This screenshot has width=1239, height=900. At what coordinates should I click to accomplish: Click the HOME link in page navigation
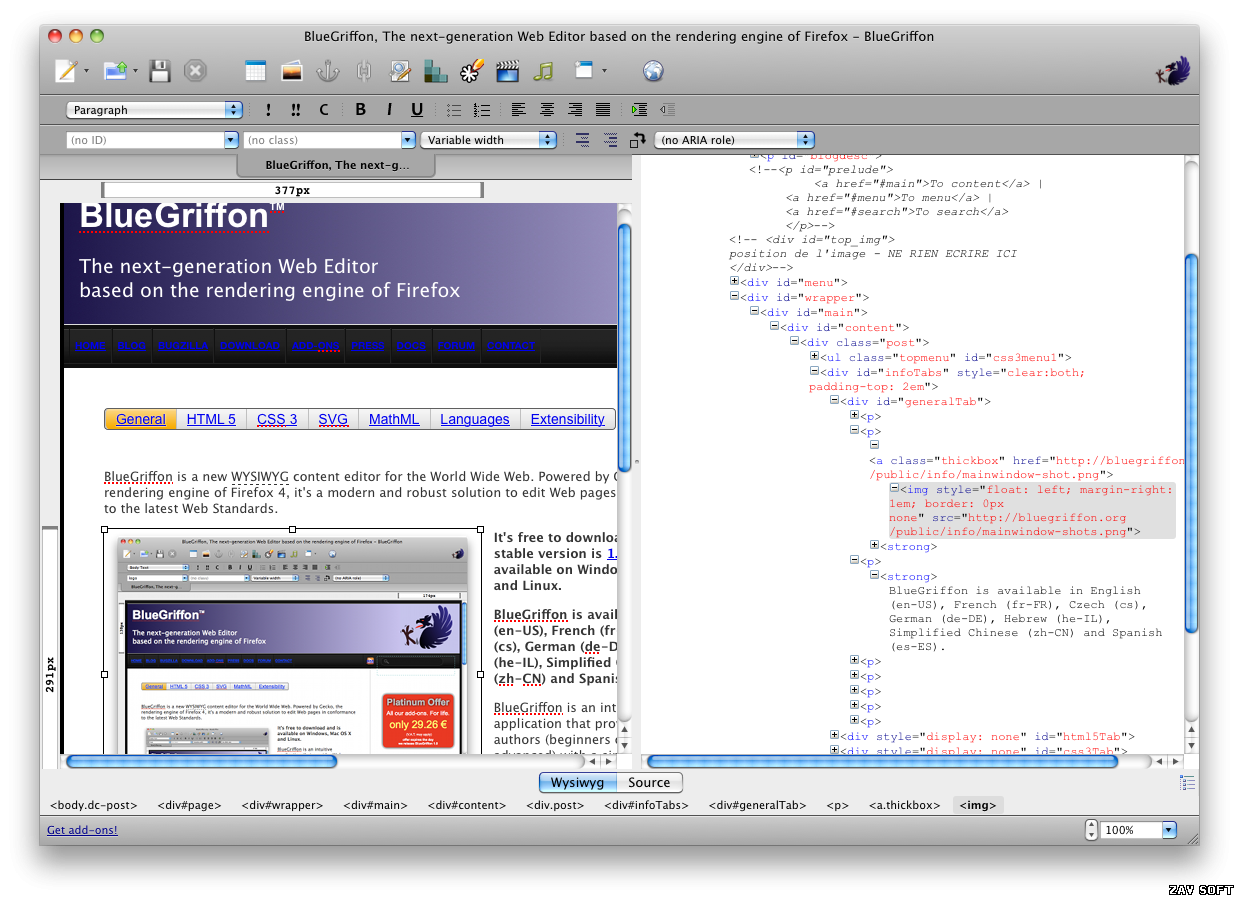click(90, 346)
